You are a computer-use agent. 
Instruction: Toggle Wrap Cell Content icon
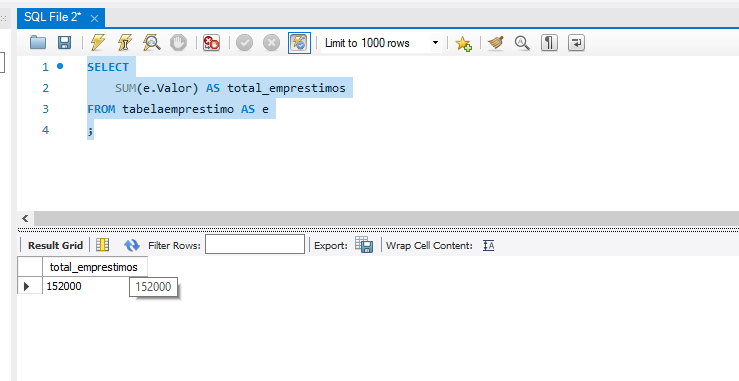[x=489, y=245]
